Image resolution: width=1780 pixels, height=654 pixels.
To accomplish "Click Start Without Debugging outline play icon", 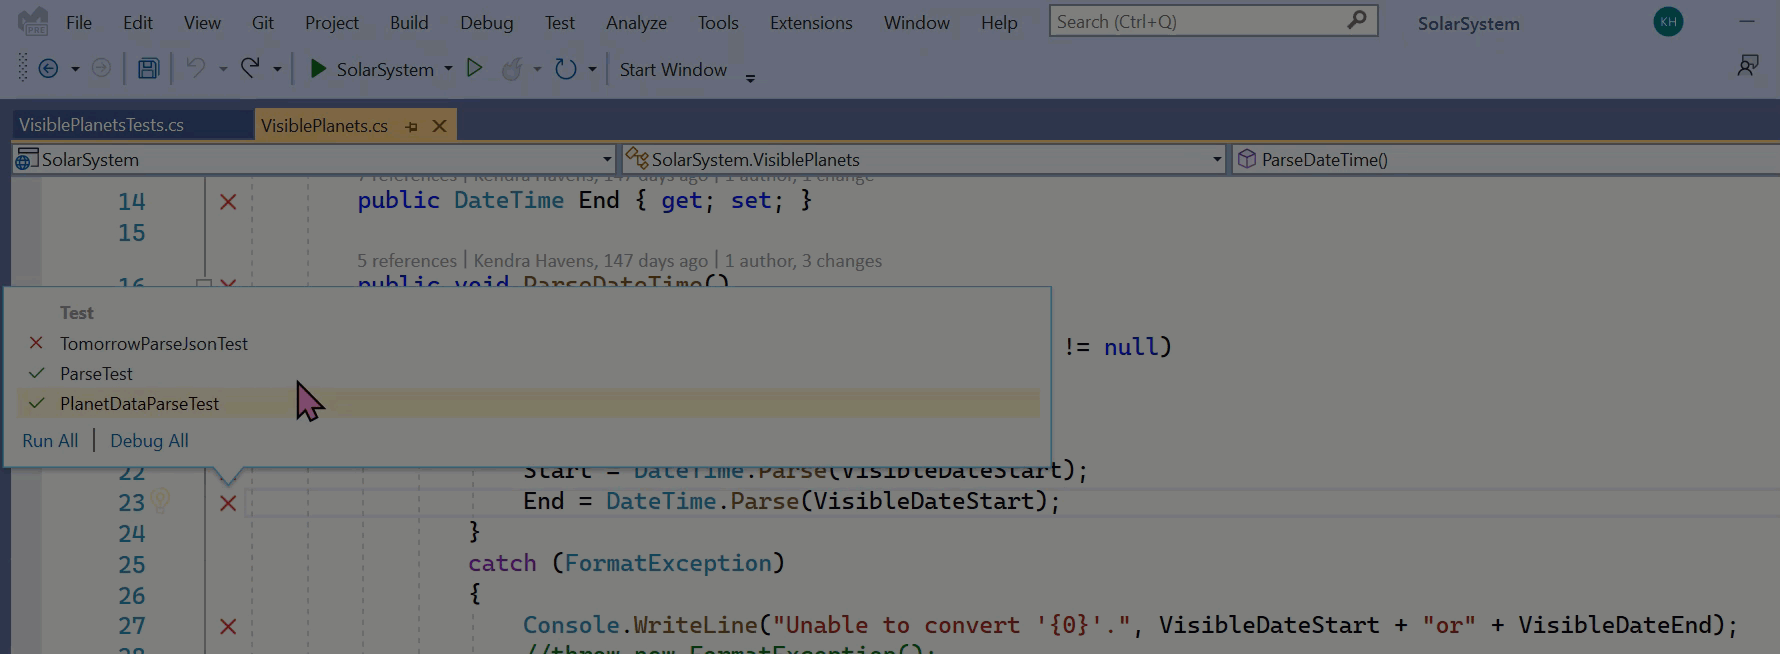I will point(475,69).
